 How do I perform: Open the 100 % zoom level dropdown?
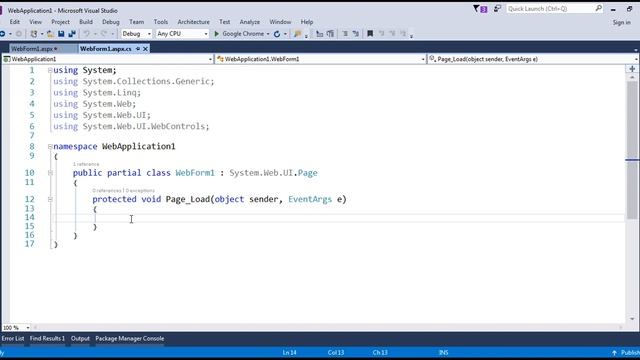click(x=16, y=327)
